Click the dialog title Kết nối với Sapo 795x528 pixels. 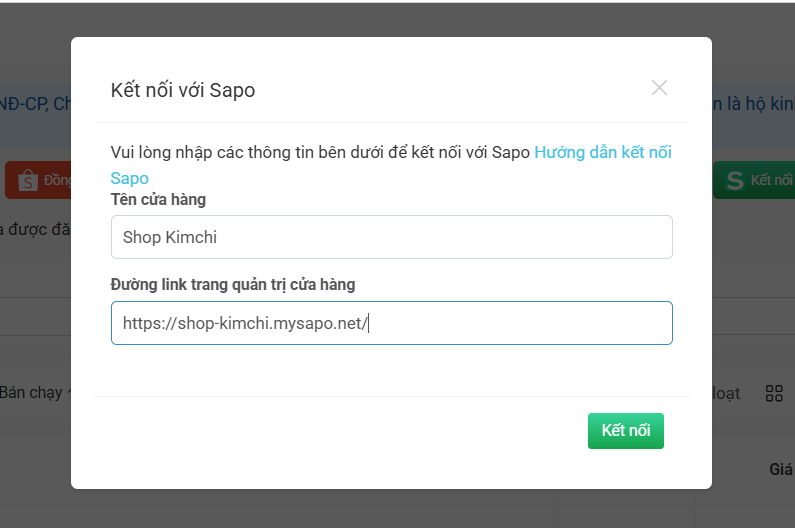[183, 90]
